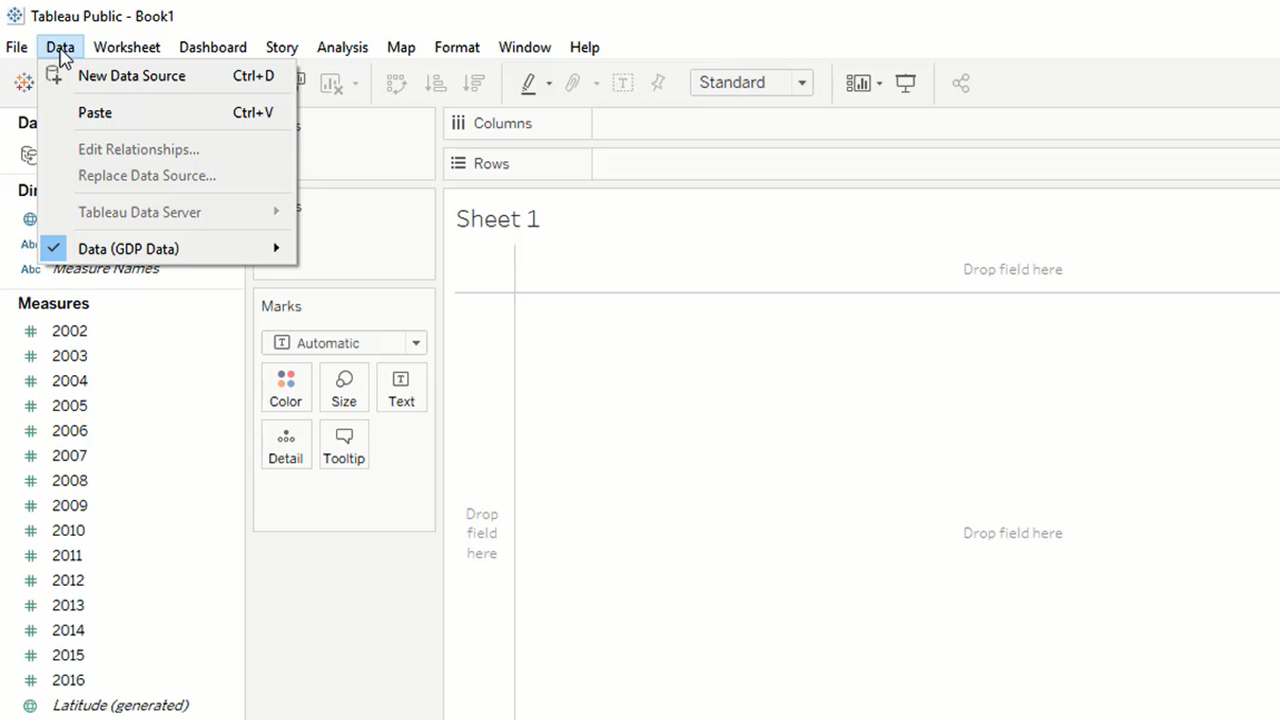Click the Swap Rows and Columns icon

pos(396,84)
